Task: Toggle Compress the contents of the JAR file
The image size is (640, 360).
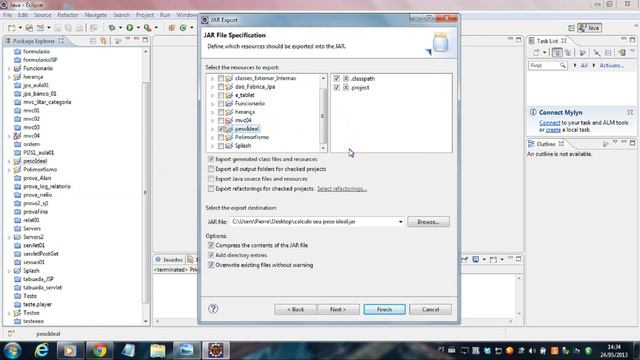Action: click(x=211, y=245)
